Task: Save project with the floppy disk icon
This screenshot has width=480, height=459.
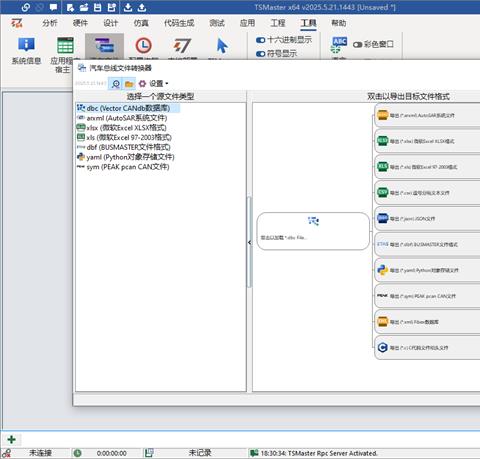Action: pyautogui.click(x=98, y=7)
